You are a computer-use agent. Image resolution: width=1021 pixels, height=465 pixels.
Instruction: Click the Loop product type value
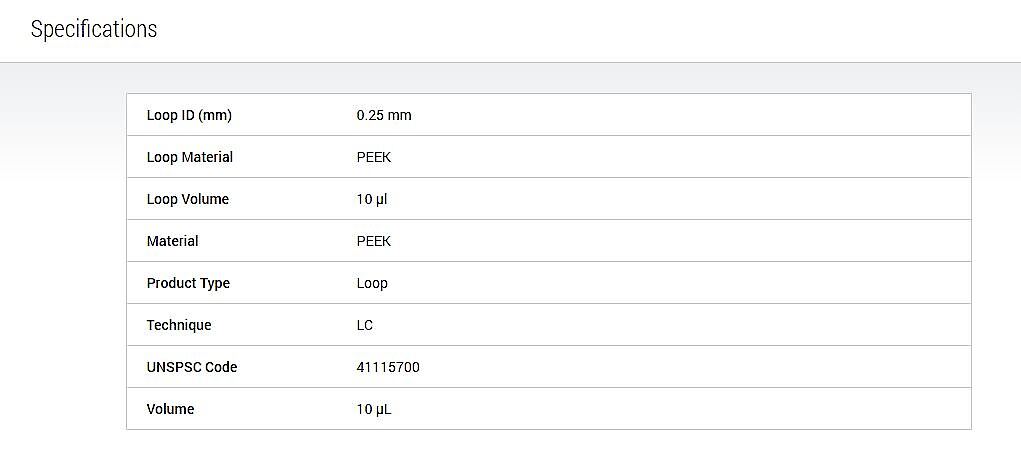tap(372, 283)
